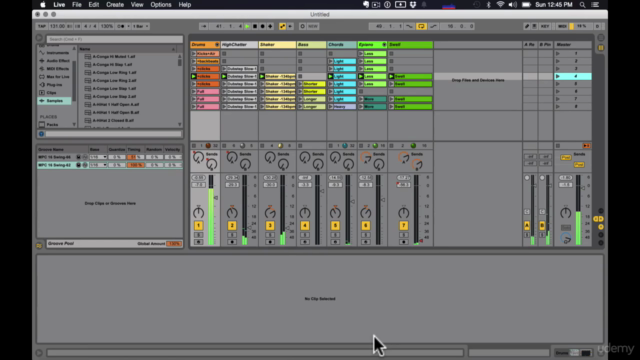640x360 pixels.
Task: Click the Session Record circle button
Action: [302, 26]
